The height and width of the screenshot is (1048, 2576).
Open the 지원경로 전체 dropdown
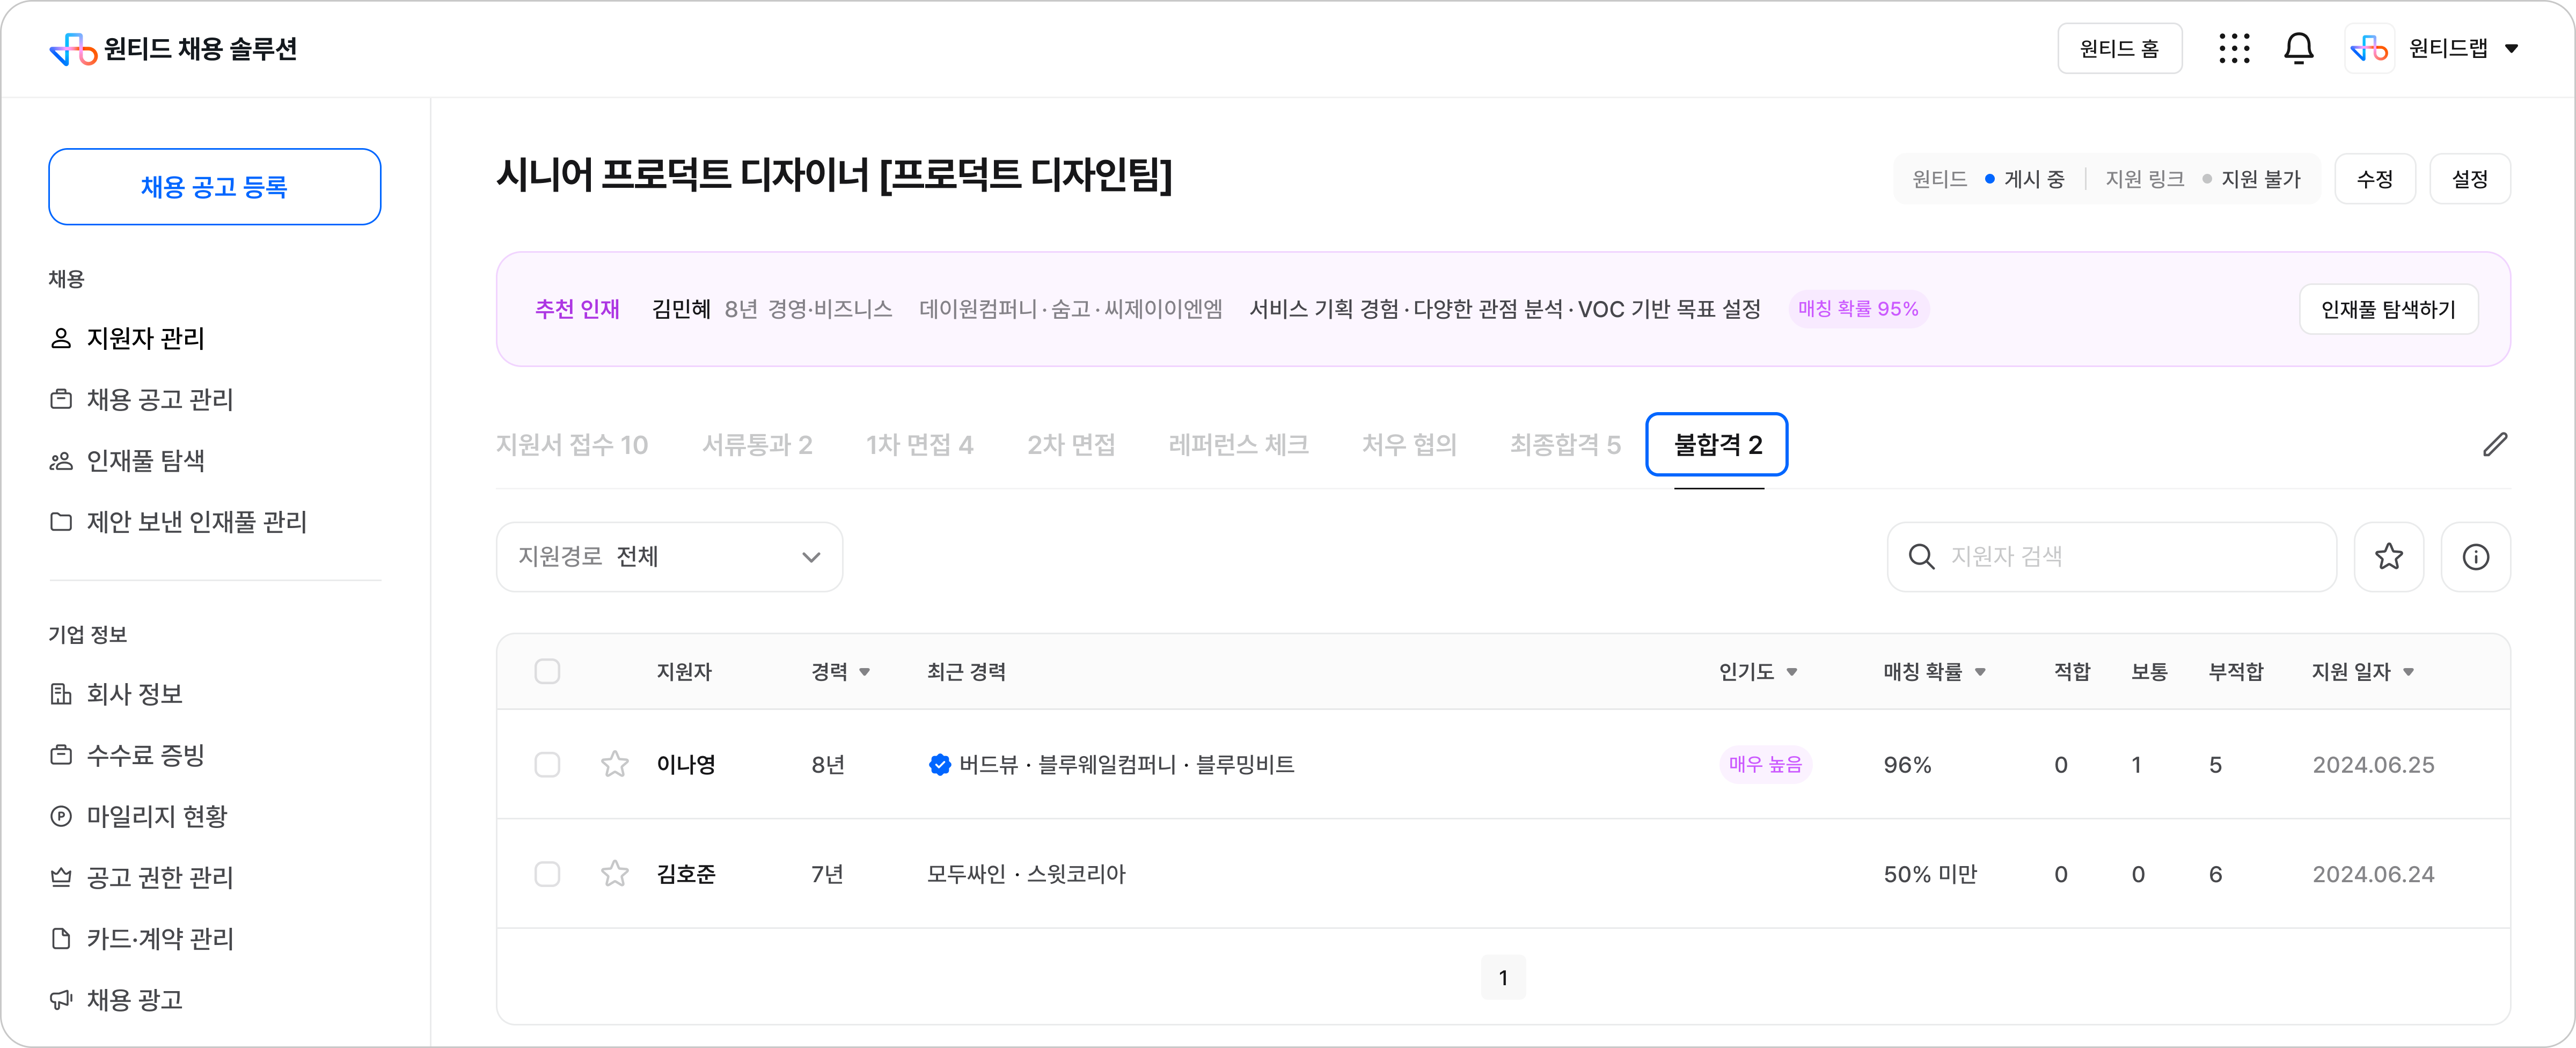click(x=669, y=557)
